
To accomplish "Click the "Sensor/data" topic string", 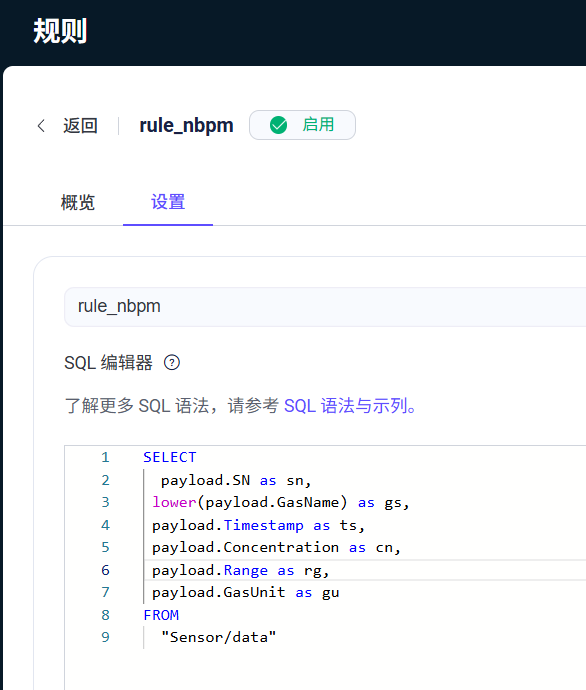I will [218, 637].
